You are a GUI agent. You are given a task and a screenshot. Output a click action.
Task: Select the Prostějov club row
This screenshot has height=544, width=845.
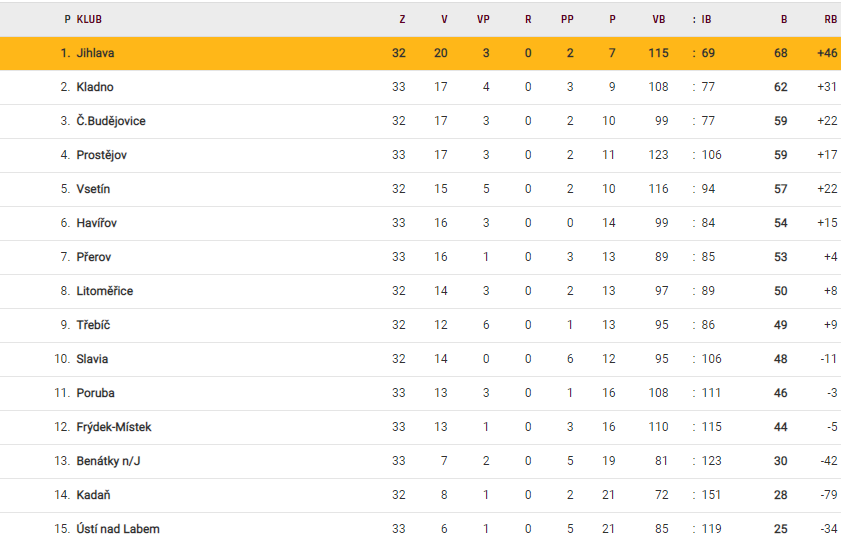tap(101, 155)
